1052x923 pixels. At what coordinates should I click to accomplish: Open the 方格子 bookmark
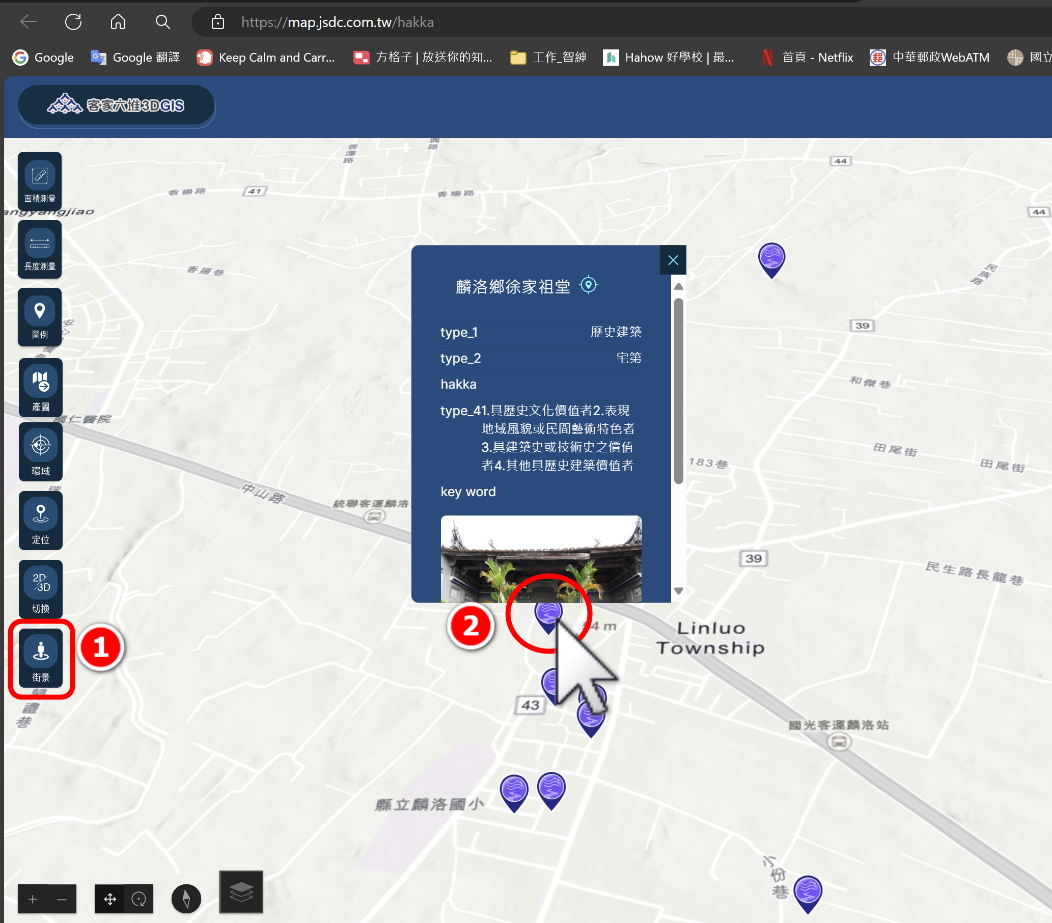(423, 58)
